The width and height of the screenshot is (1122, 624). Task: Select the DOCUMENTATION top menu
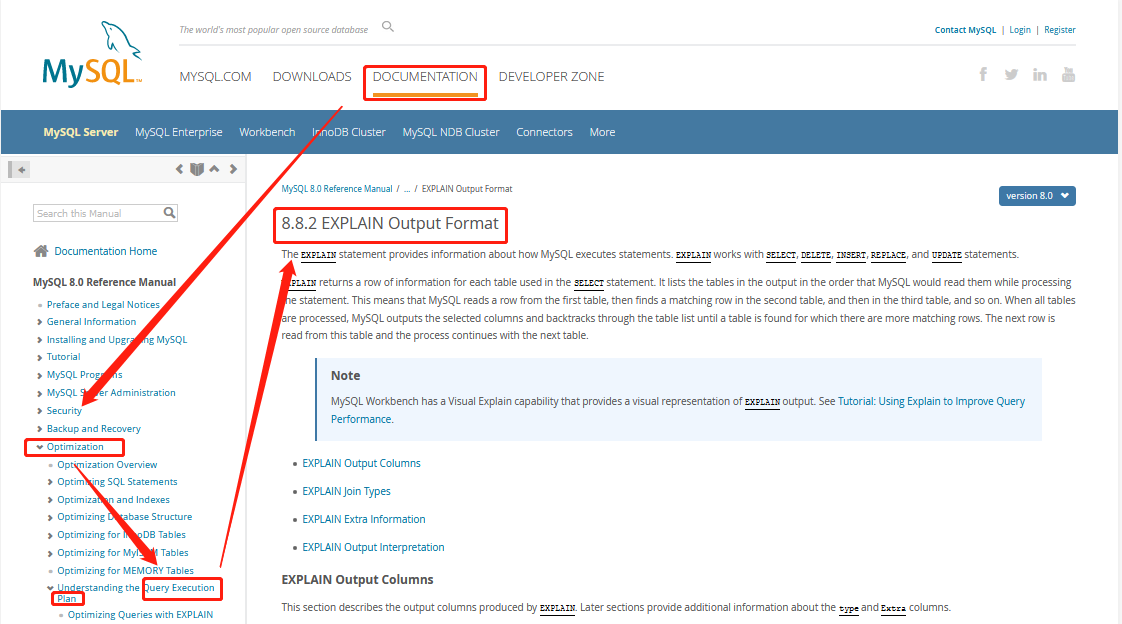[x=425, y=77]
